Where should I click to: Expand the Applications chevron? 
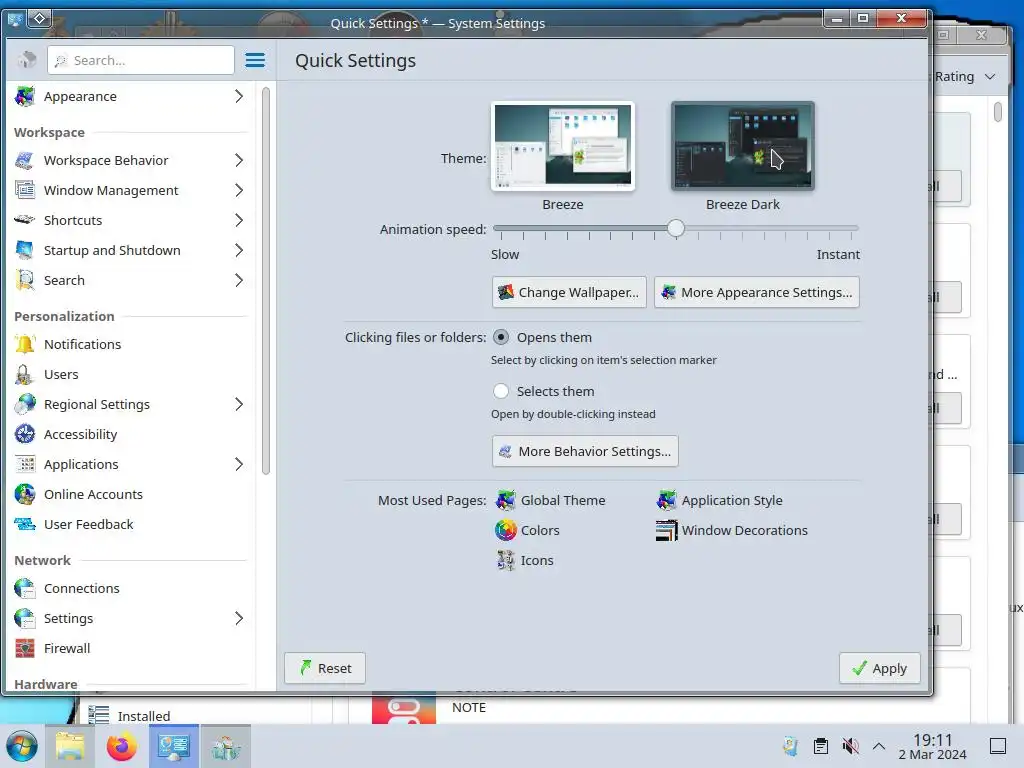click(239, 464)
